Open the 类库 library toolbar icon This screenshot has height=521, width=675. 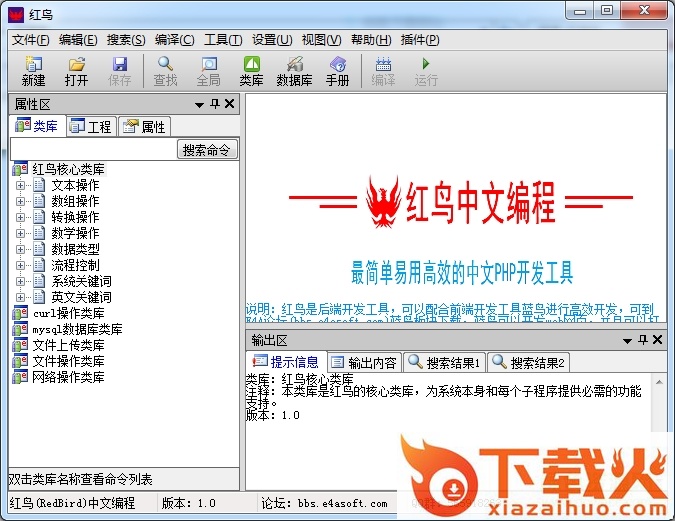coord(251,64)
